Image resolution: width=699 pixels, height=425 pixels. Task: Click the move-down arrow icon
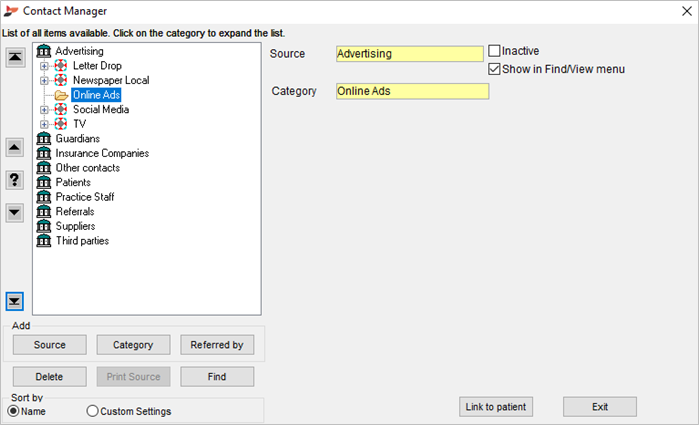coord(15,213)
